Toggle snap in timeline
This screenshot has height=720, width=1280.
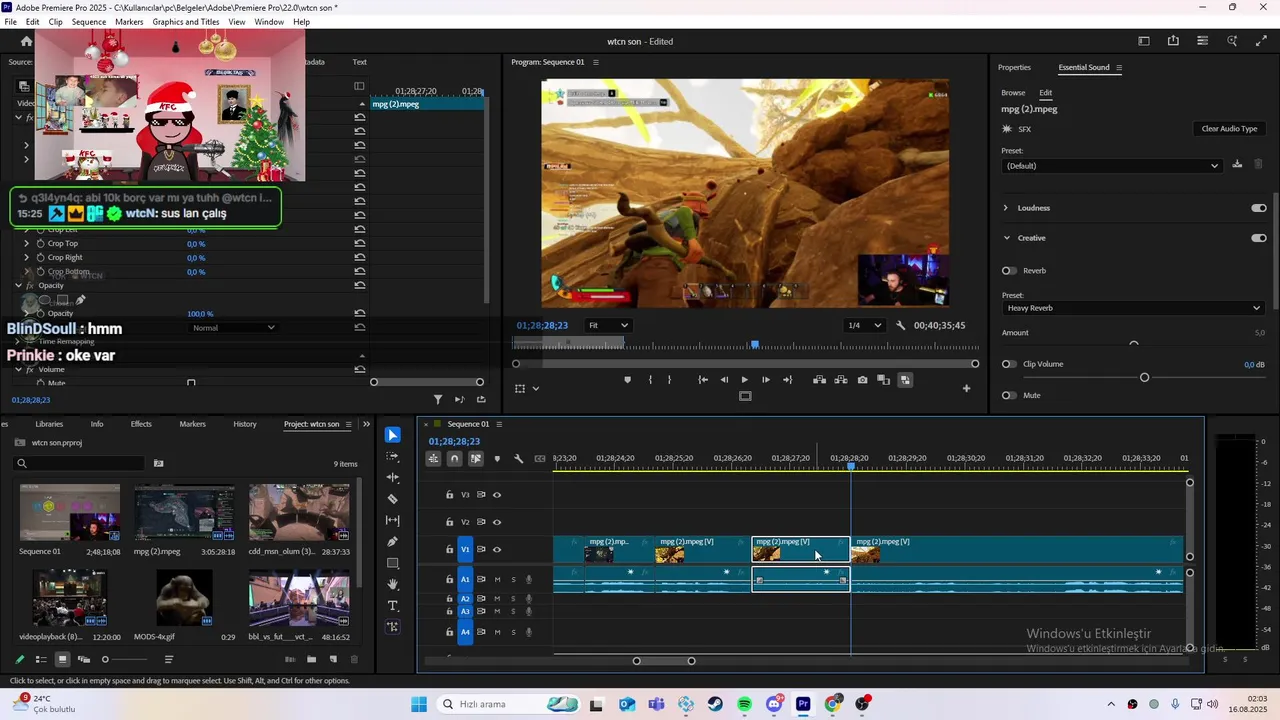454,459
